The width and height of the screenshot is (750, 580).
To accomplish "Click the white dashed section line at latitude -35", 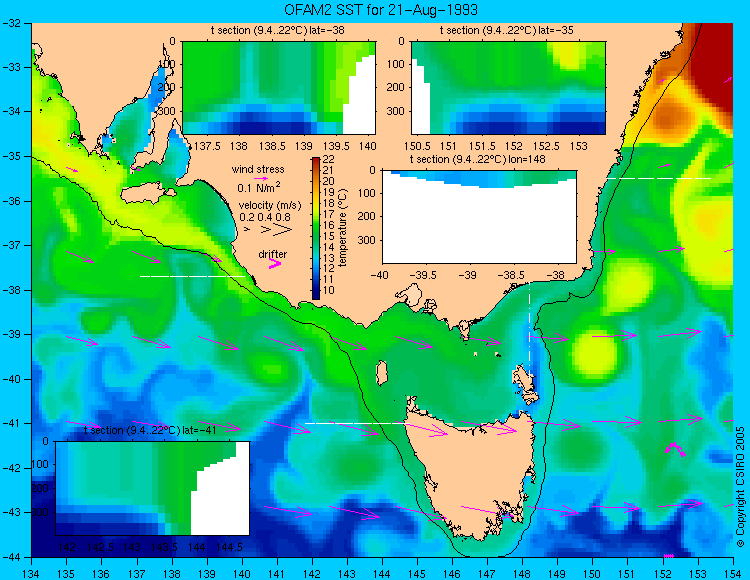I will click(x=659, y=178).
